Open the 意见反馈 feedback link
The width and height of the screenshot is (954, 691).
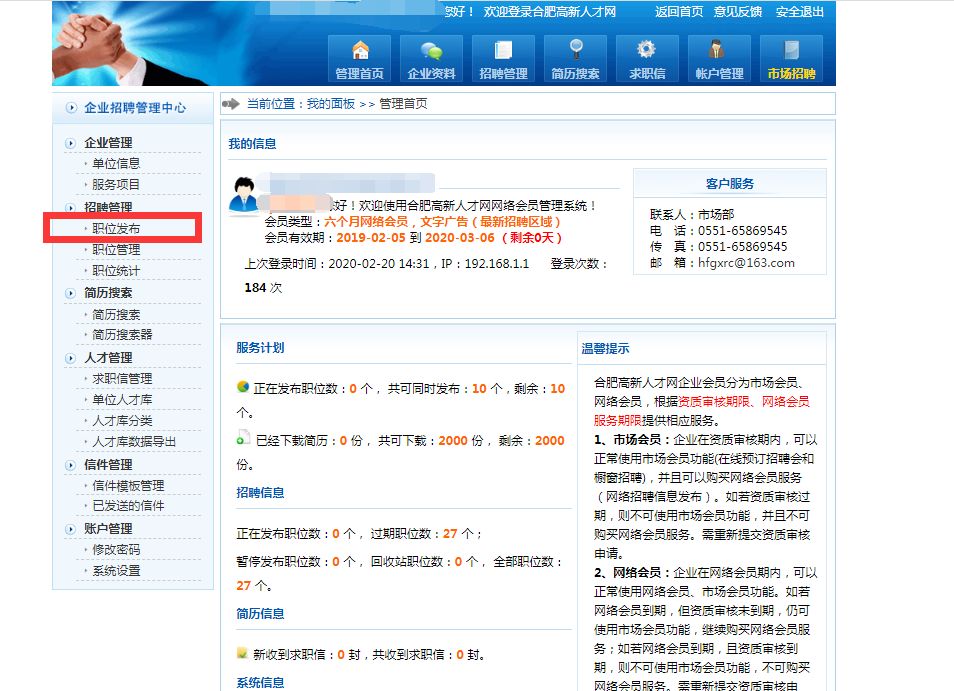click(x=738, y=12)
